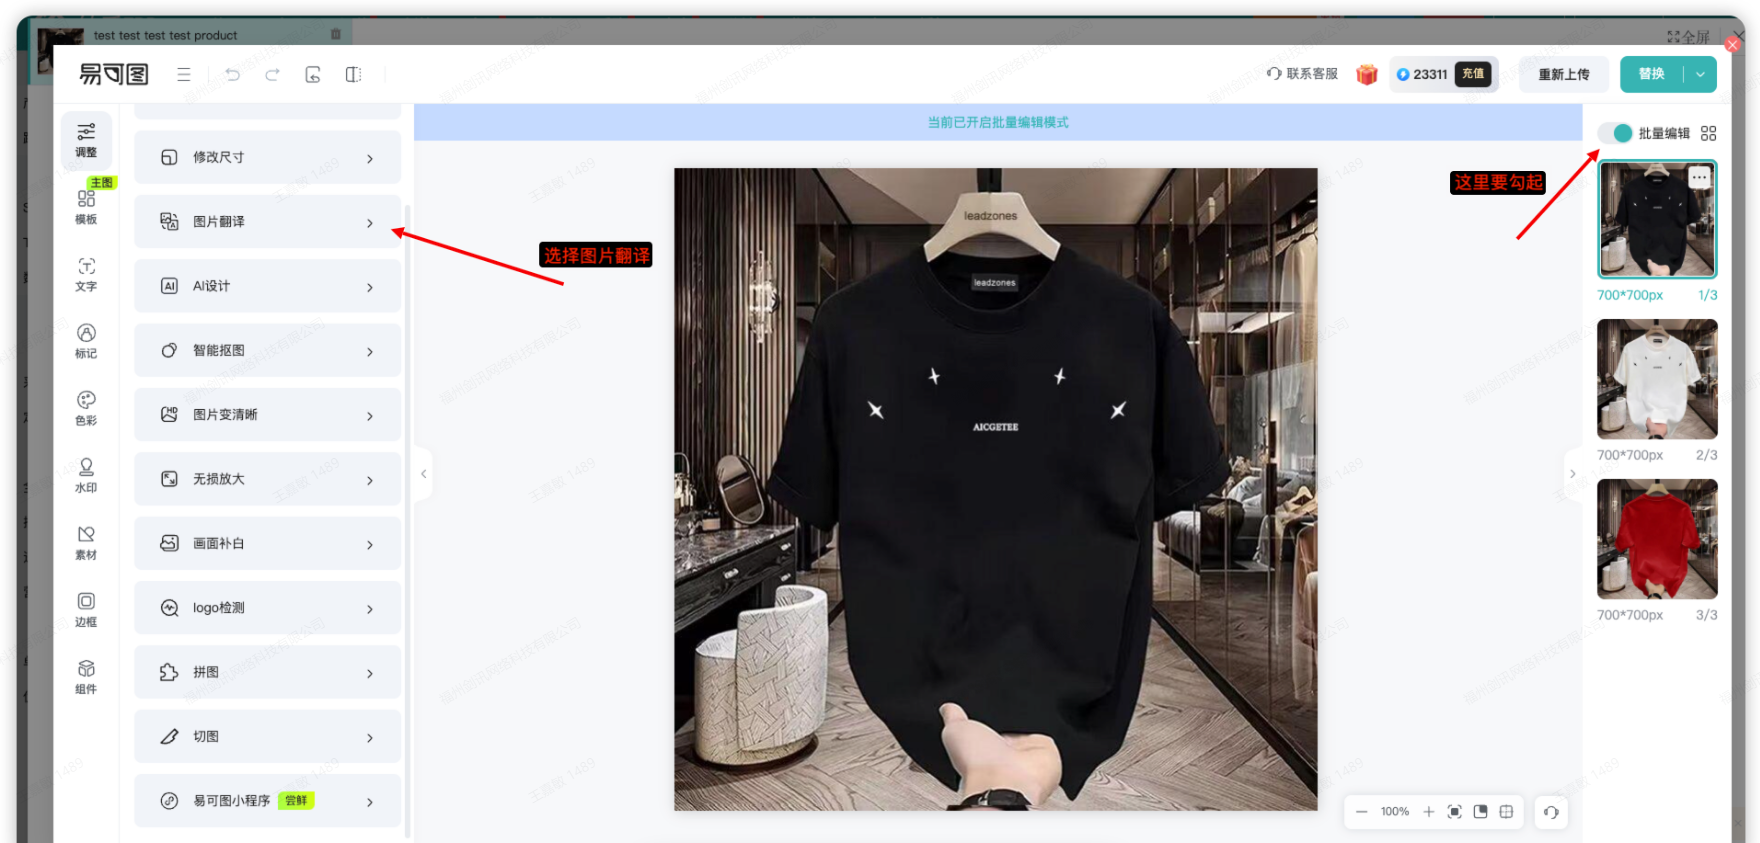Open the three-dot menu on first thumbnail

point(1700,177)
